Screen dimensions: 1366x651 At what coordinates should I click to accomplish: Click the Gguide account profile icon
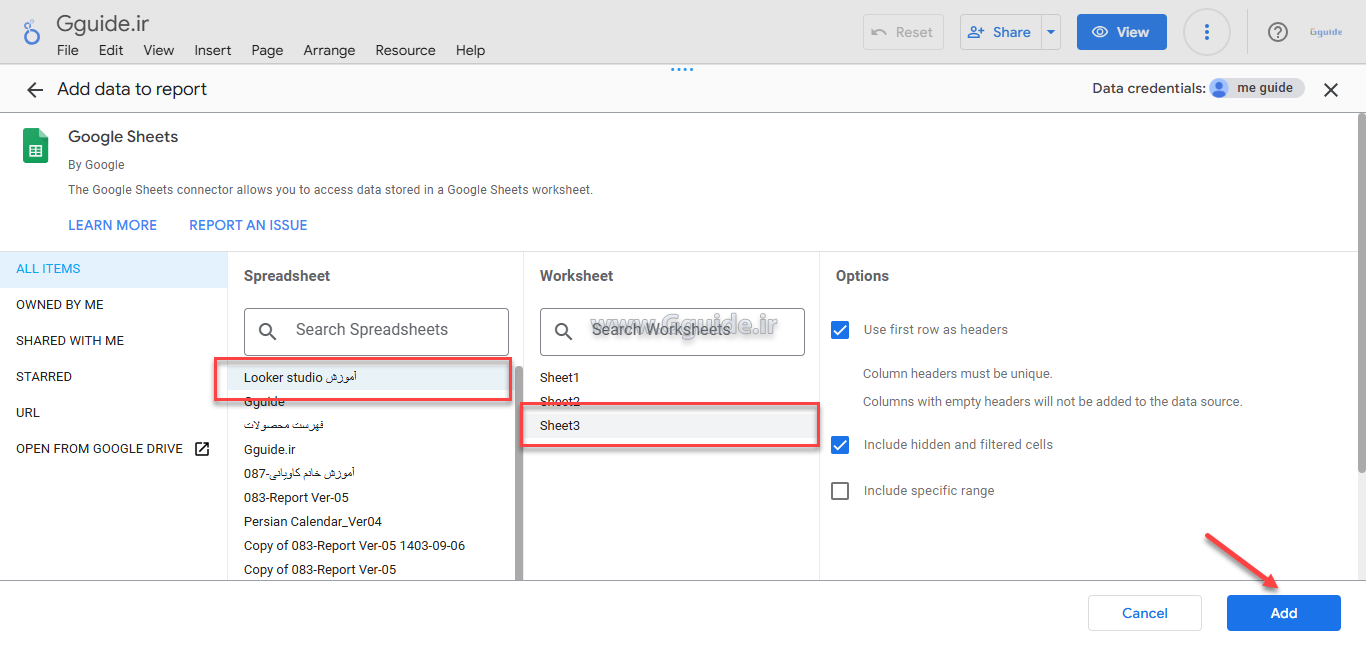pos(1325,32)
